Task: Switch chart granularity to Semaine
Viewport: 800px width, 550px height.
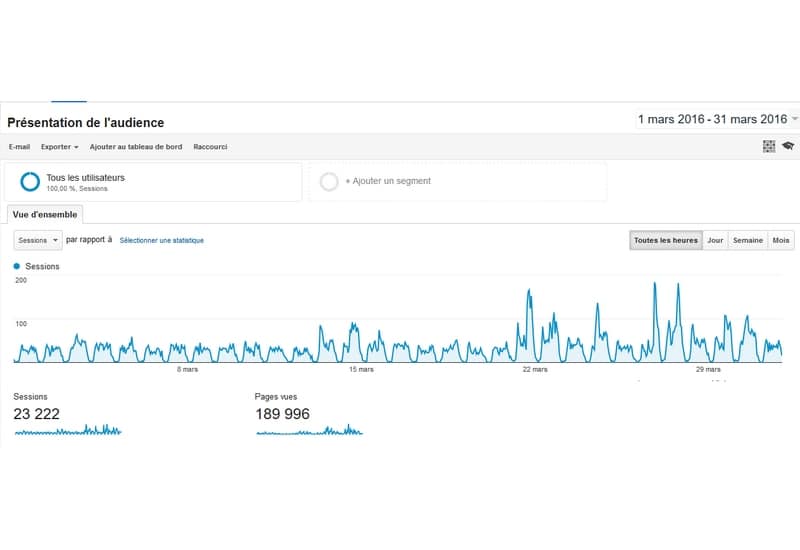Action: tap(748, 240)
